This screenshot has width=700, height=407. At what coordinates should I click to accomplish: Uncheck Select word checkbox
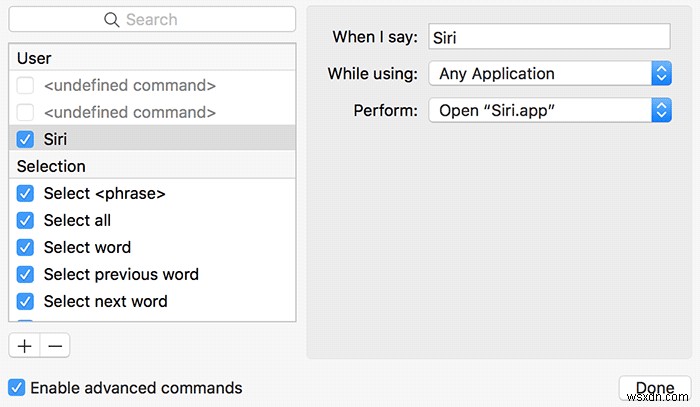(25, 248)
